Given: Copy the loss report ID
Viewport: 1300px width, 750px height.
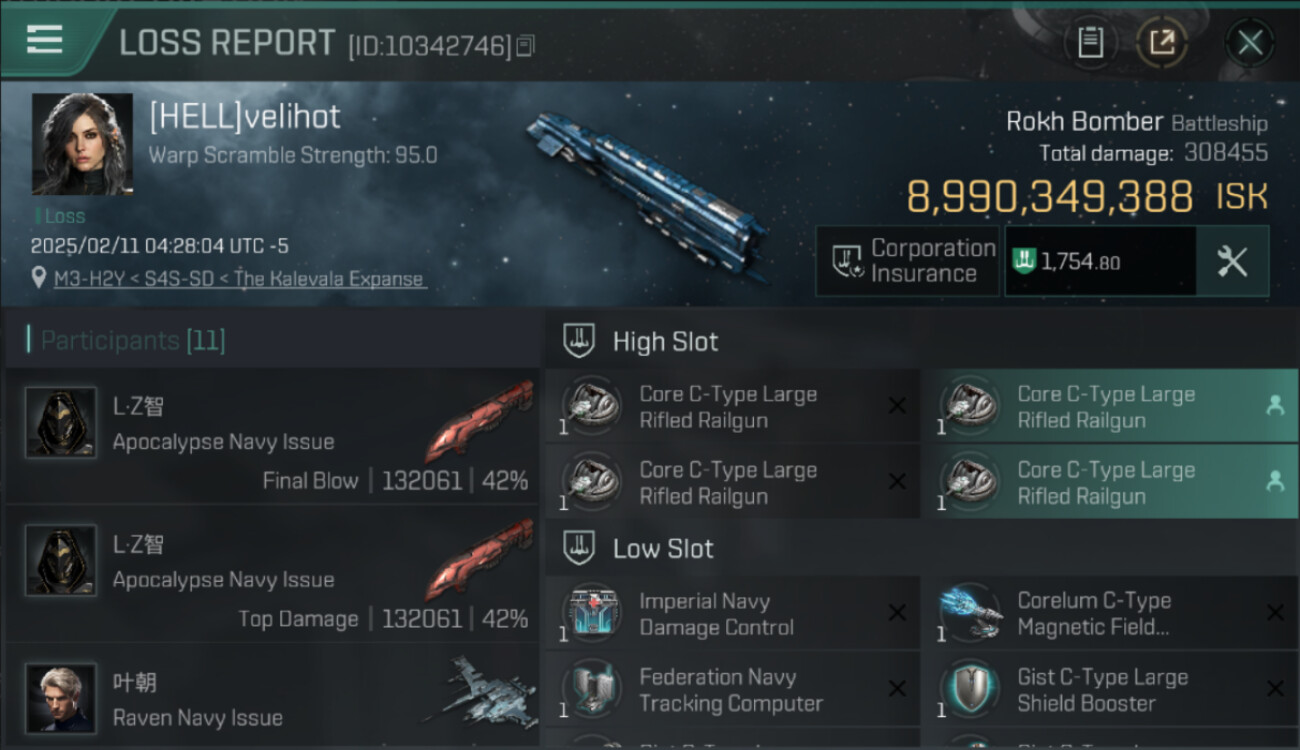Looking at the screenshot, I should 526,45.
